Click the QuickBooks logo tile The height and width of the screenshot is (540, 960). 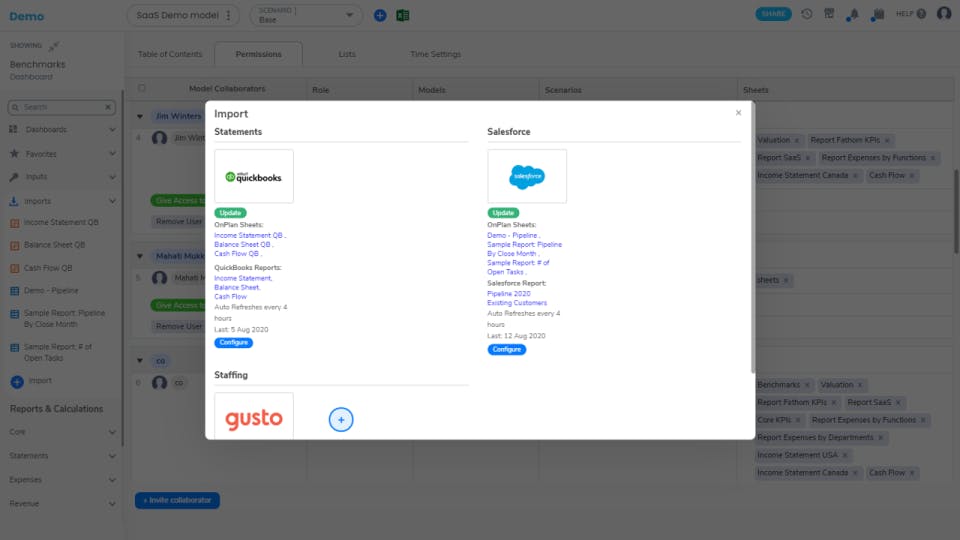point(253,176)
